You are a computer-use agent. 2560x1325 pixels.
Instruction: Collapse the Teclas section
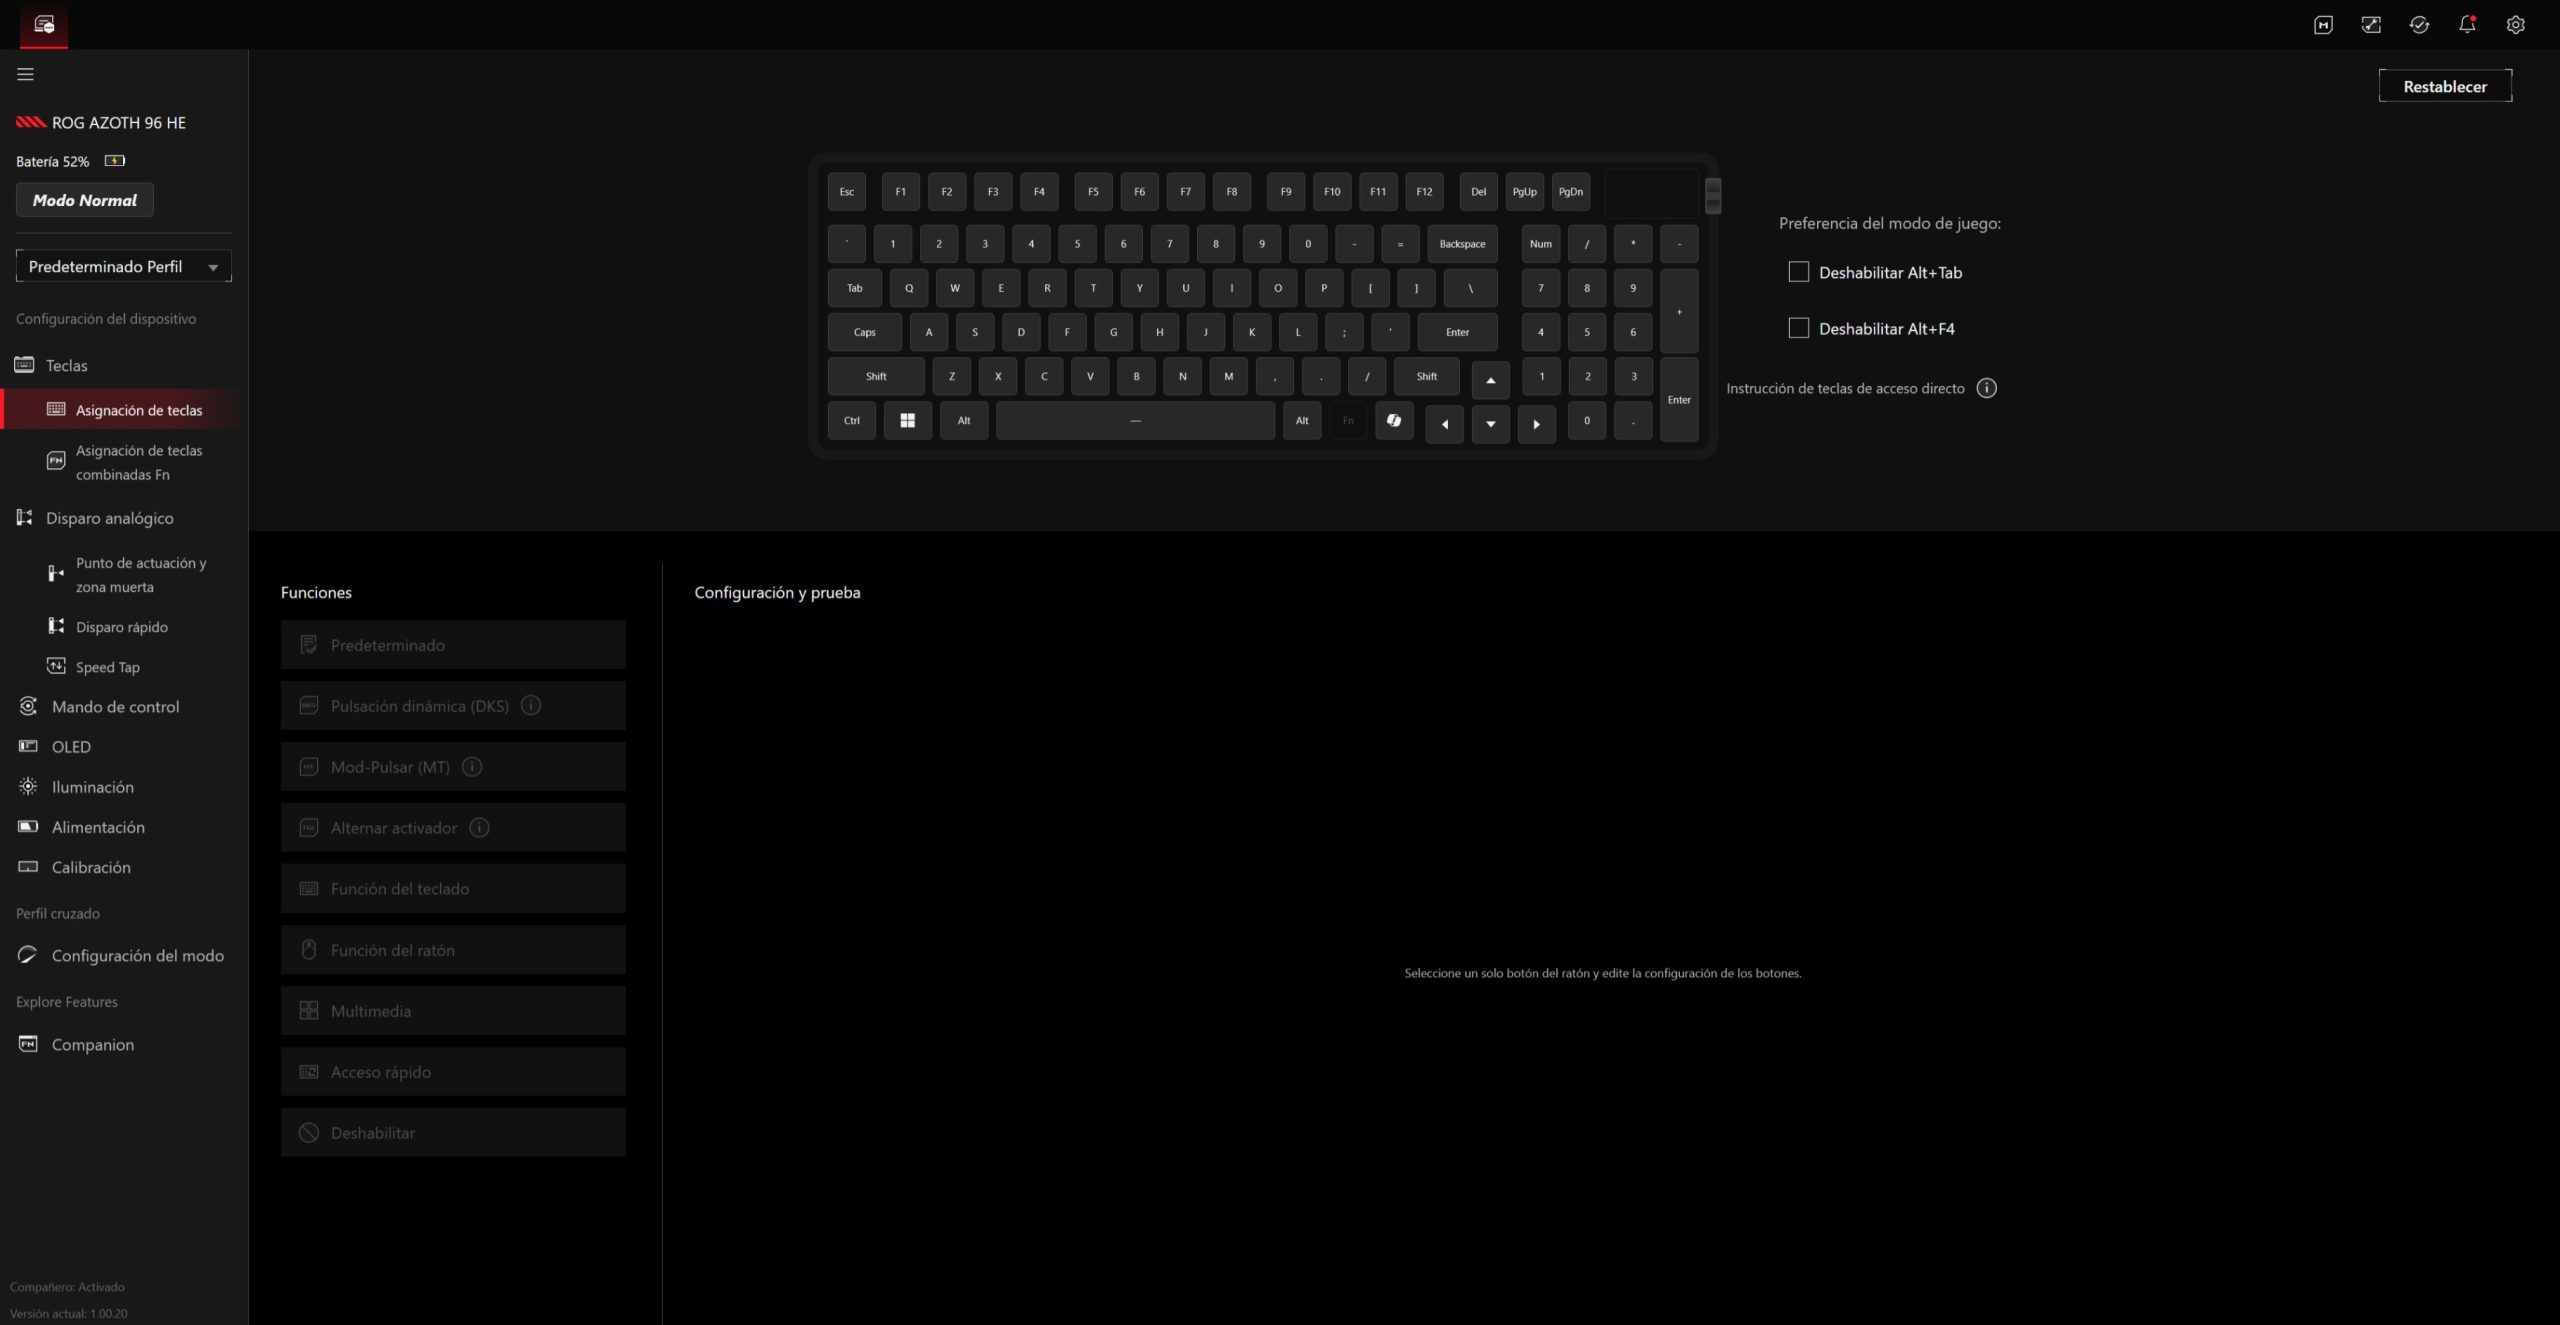66,365
